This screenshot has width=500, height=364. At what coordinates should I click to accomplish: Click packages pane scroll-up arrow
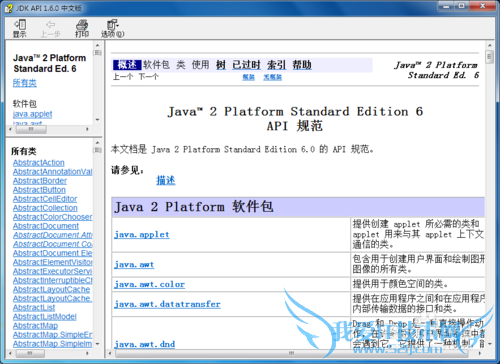pyautogui.click(x=97, y=45)
